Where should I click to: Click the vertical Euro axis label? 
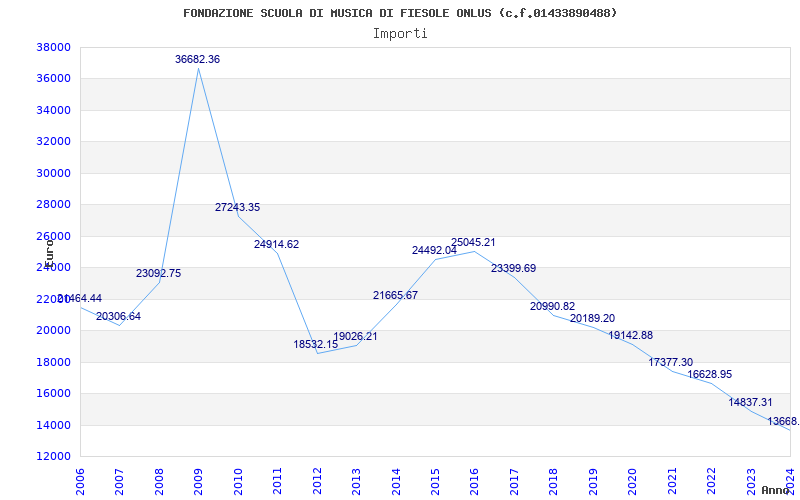click(48, 252)
